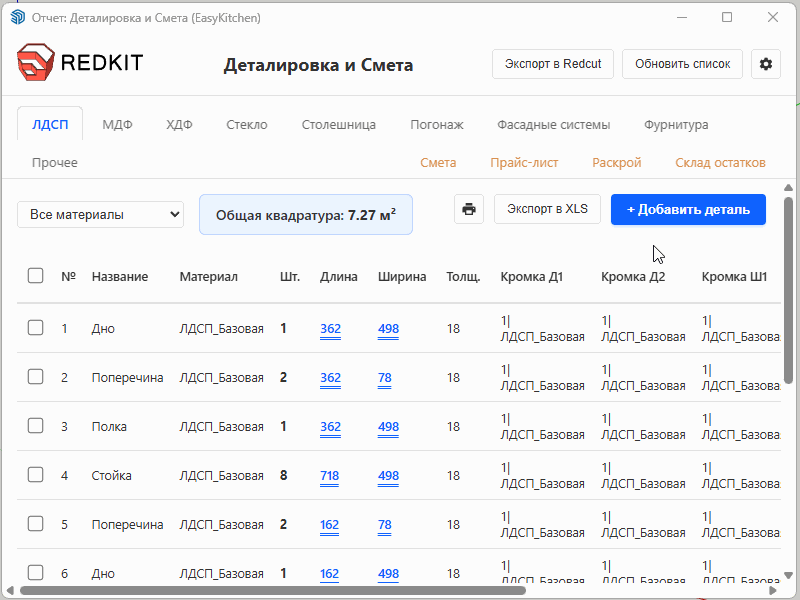Screen dimensions: 800x600
Task: Click the vertical scrollbar thumb
Action: (x=788, y=291)
